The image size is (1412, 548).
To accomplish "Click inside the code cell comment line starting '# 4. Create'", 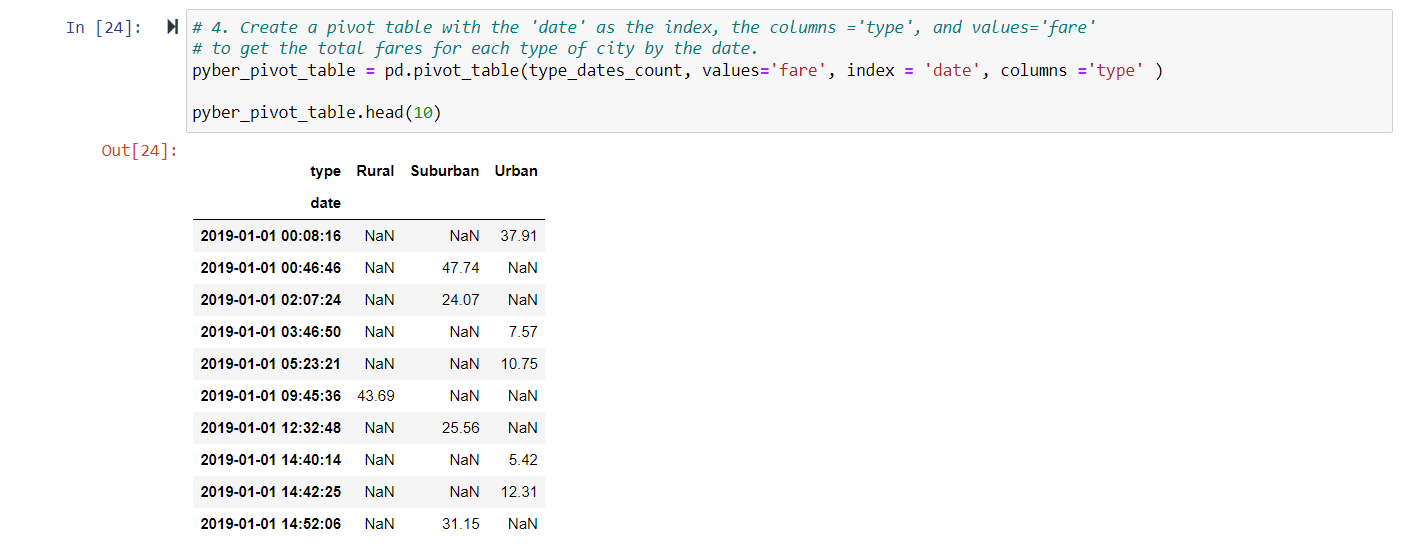I will 643,27.
